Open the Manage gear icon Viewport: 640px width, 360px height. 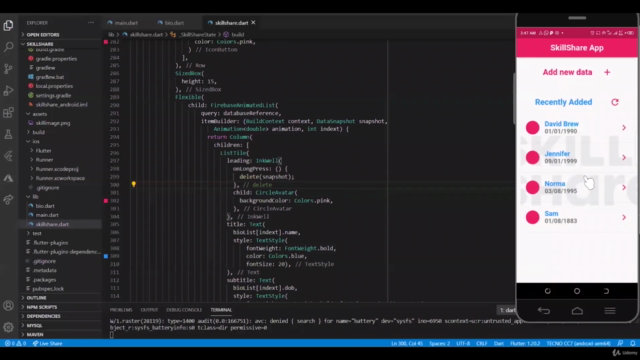coord(8,327)
